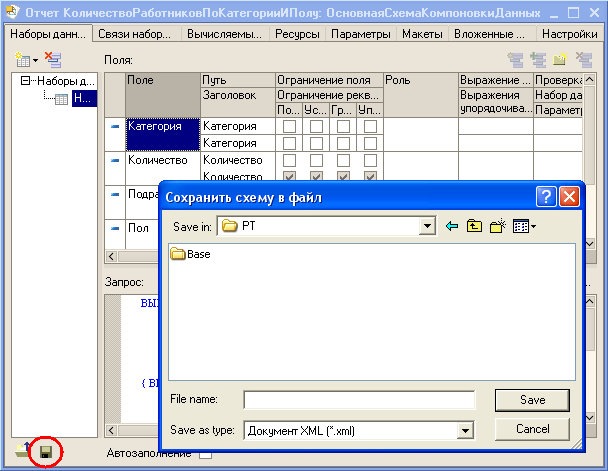Open the Наборы данных tab
The height and width of the screenshot is (471, 608).
tap(48, 34)
